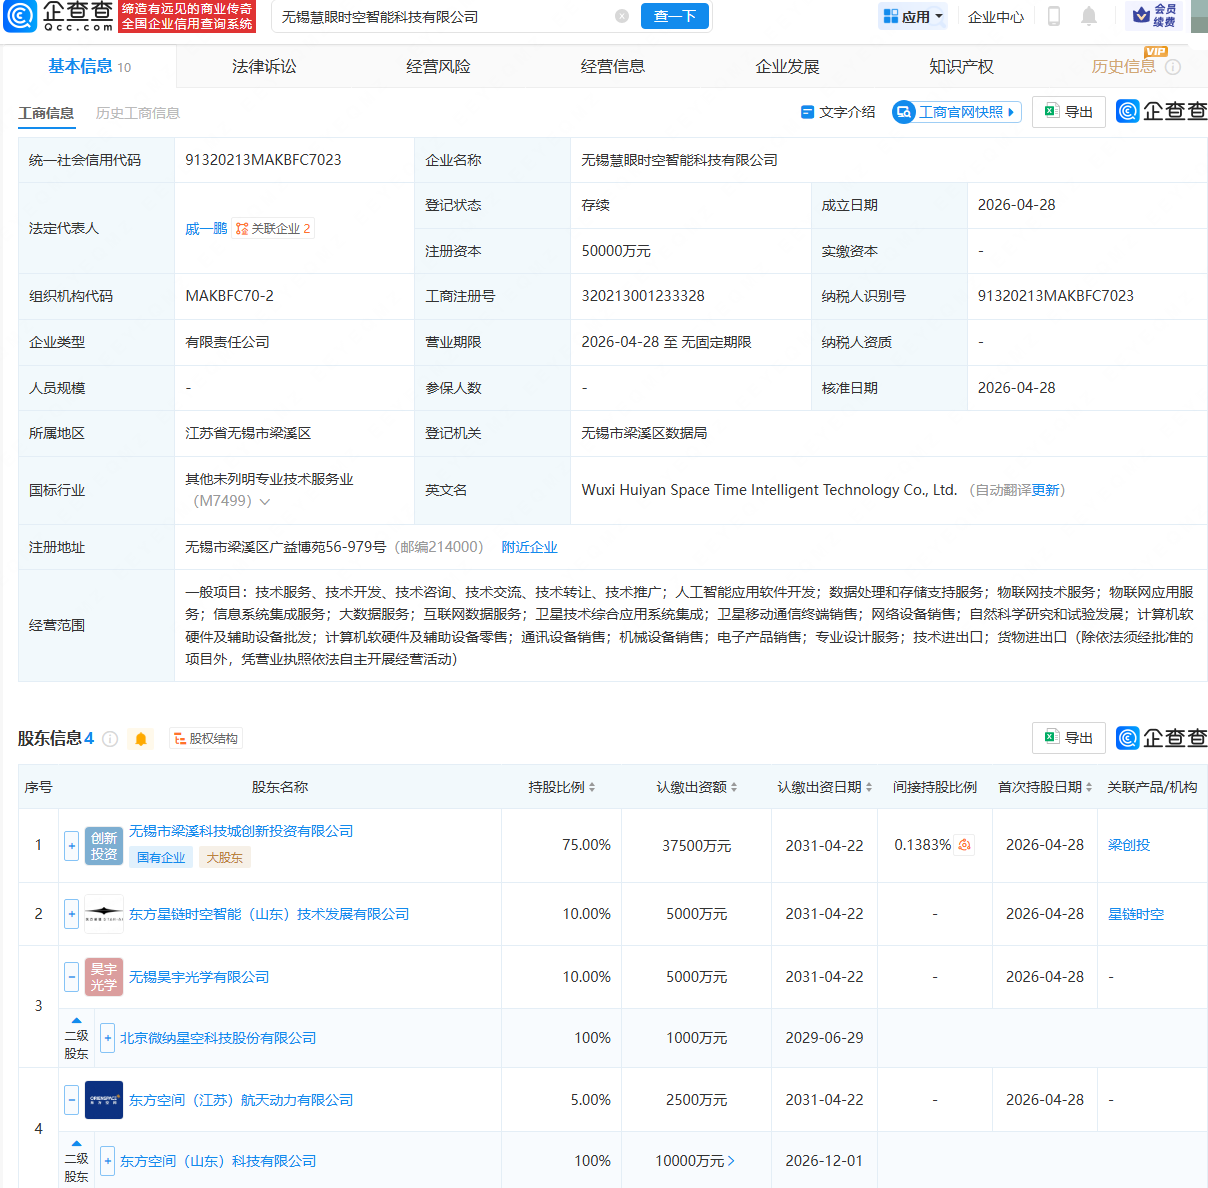This screenshot has width=1208, height=1188.
Task: Expand sub-shareholder 东方空间（山东）科技有限公司
Action: pyautogui.click(x=108, y=1161)
